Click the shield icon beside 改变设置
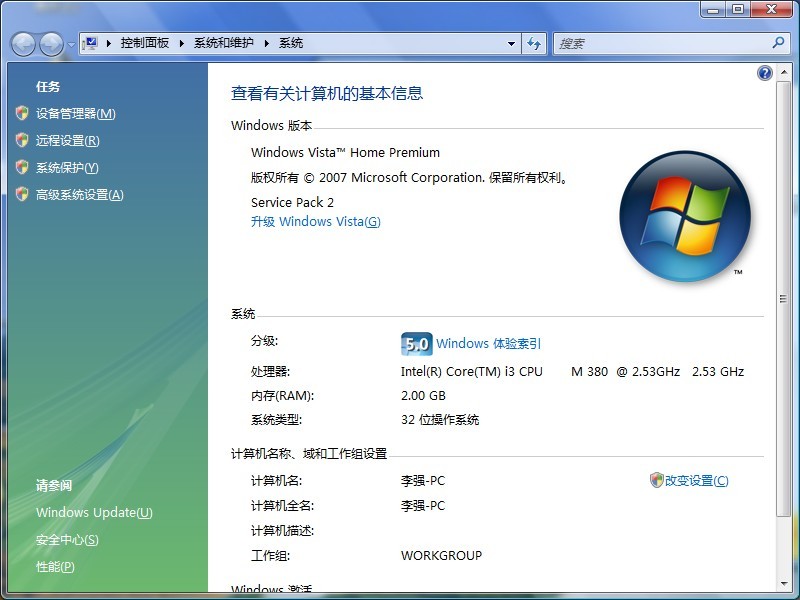The width and height of the screenshot is (800, 600). point(656,480)
